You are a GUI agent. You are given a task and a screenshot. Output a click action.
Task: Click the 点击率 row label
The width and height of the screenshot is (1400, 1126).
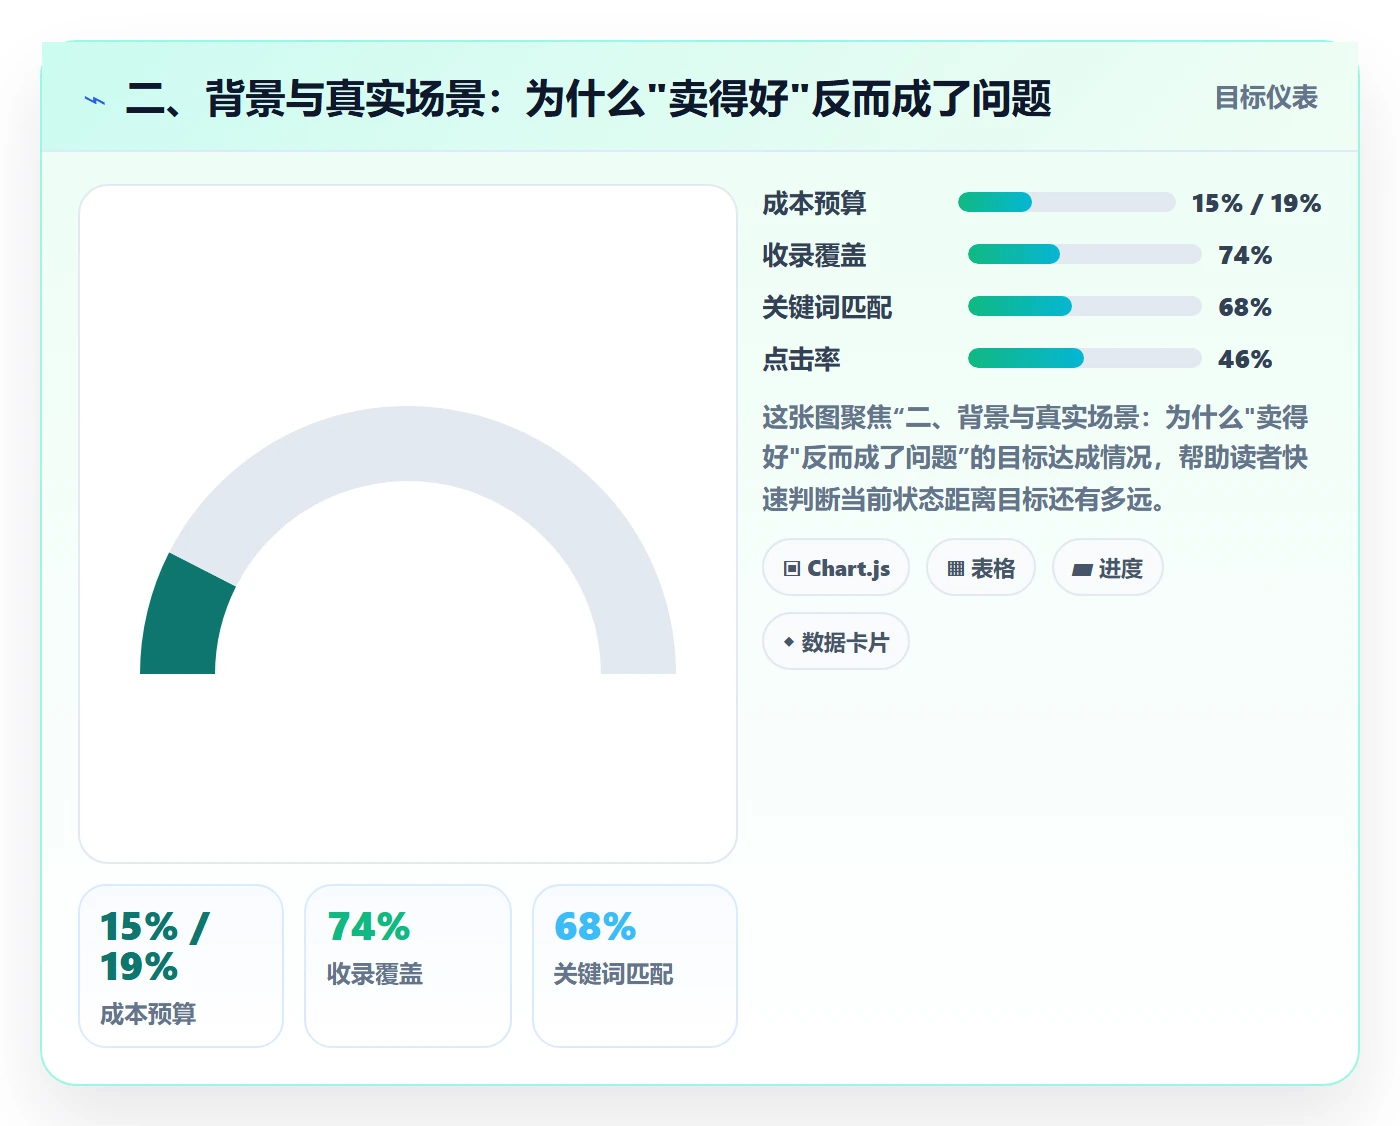(x=801, y=359)
